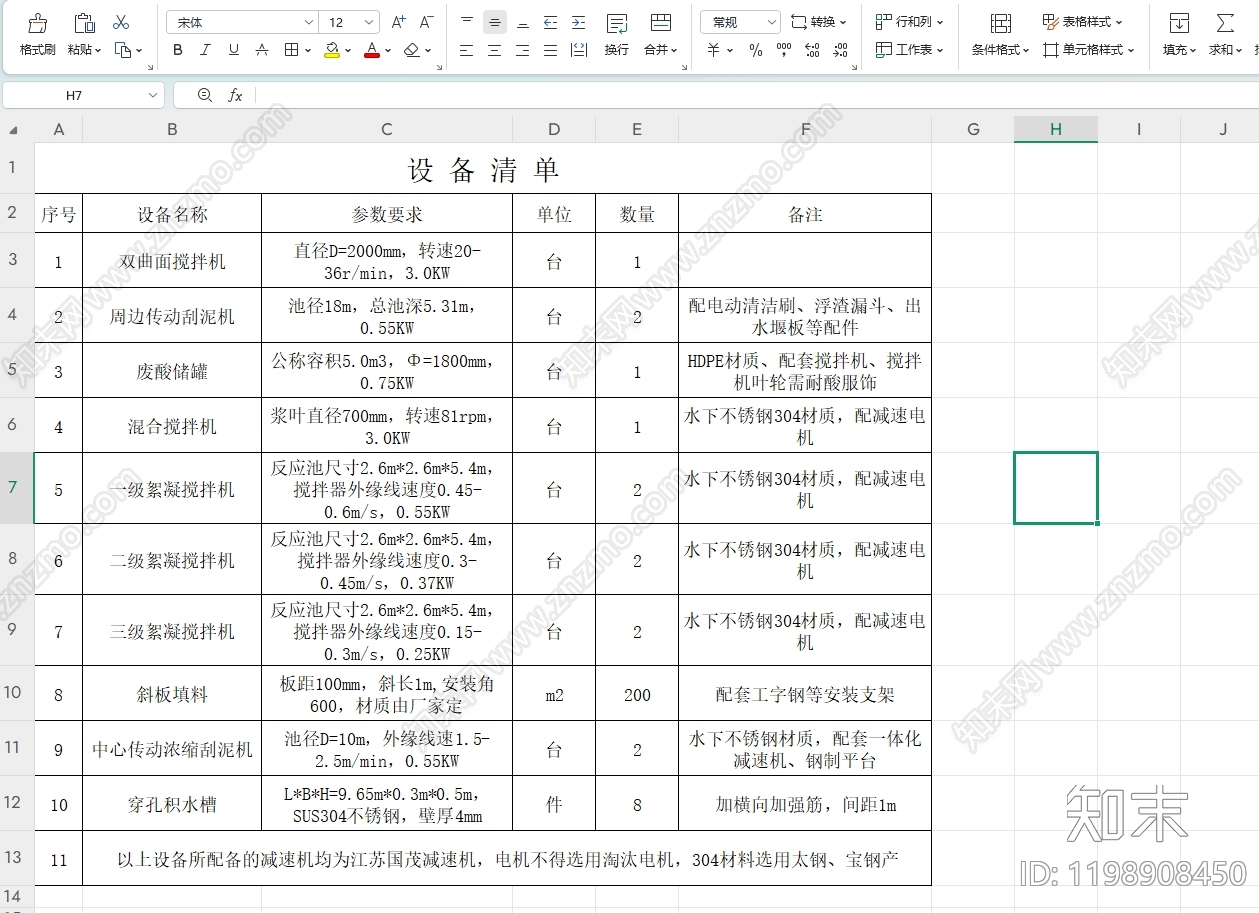Click the Paste (粘贴) clipboard icon

[85, 23]
